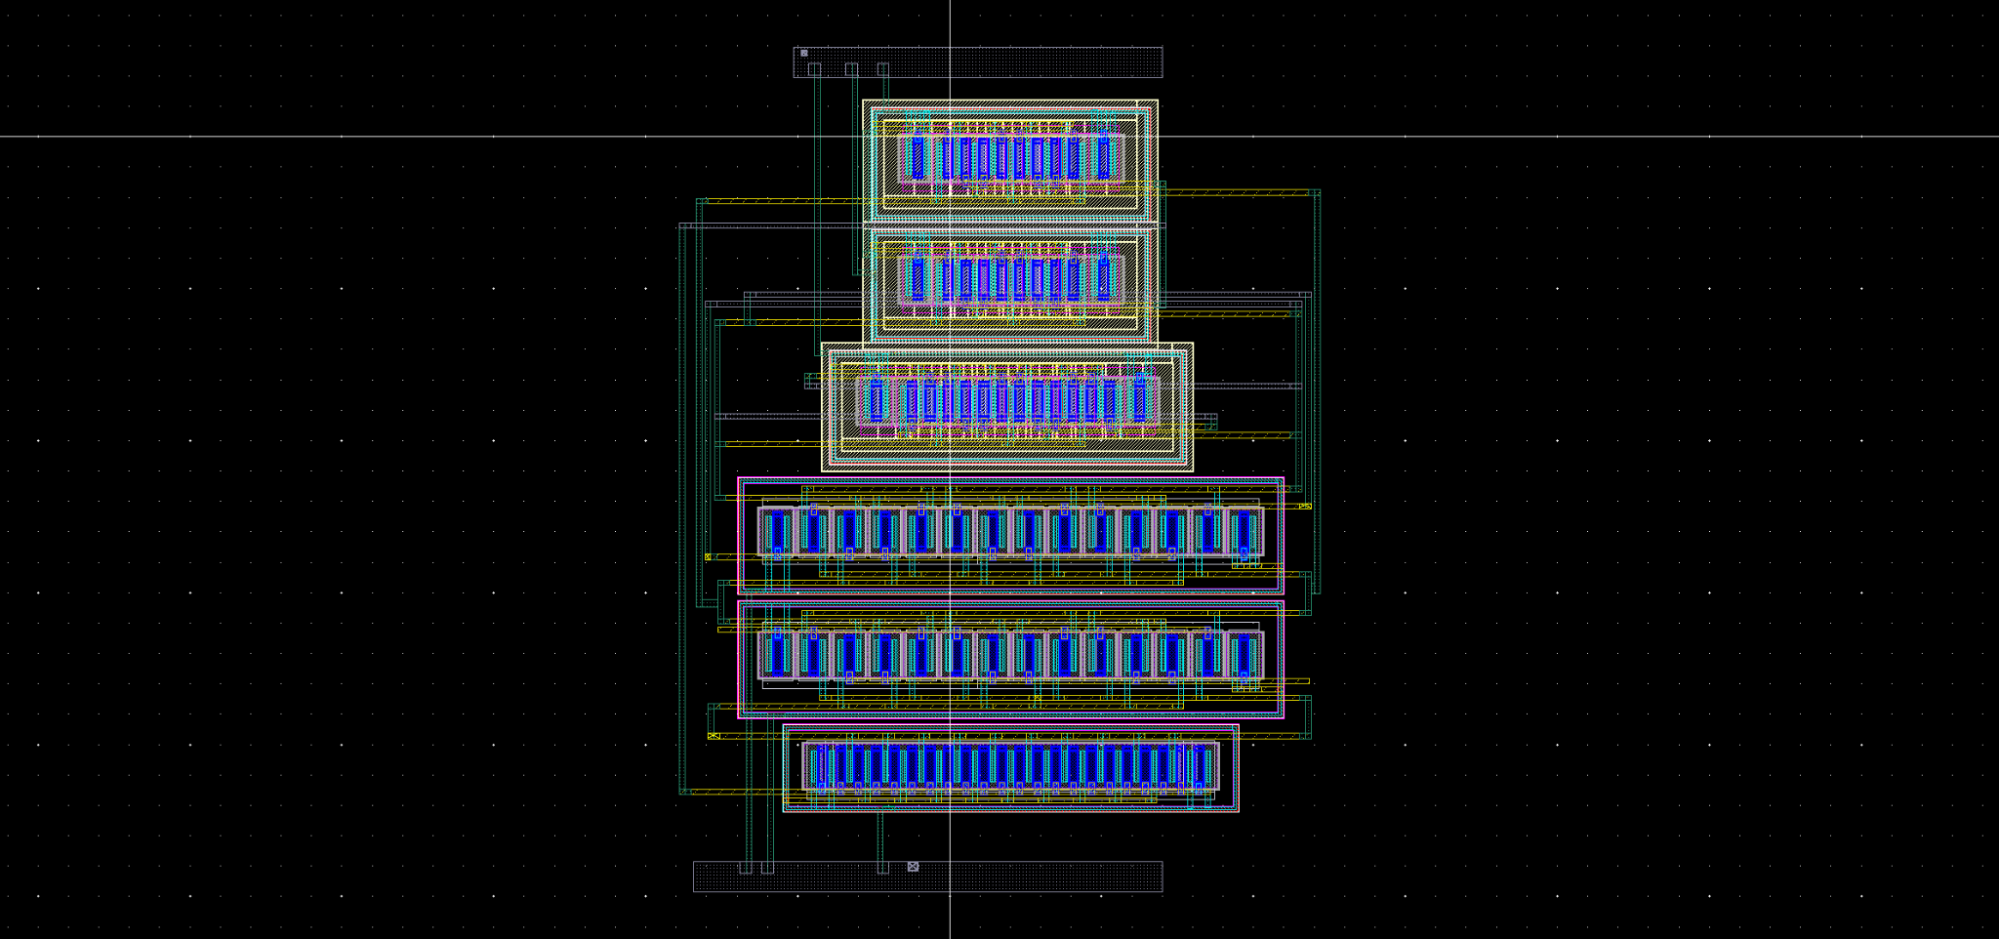Click the third via square on the top rail
Screen dimensions: 1999x939
883,69
